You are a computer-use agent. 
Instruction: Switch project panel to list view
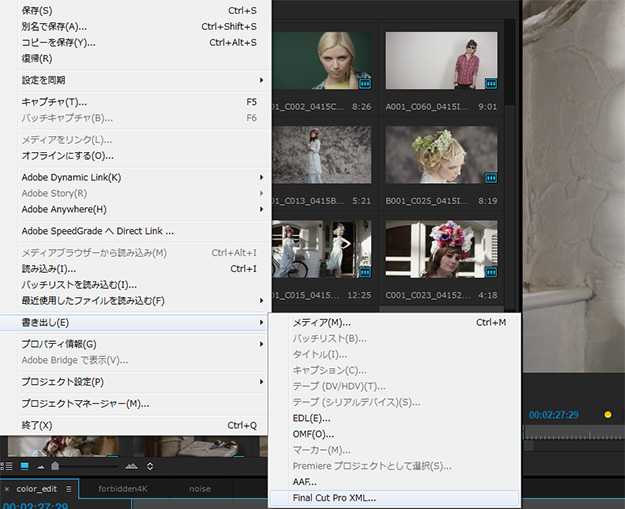point(8,466)
